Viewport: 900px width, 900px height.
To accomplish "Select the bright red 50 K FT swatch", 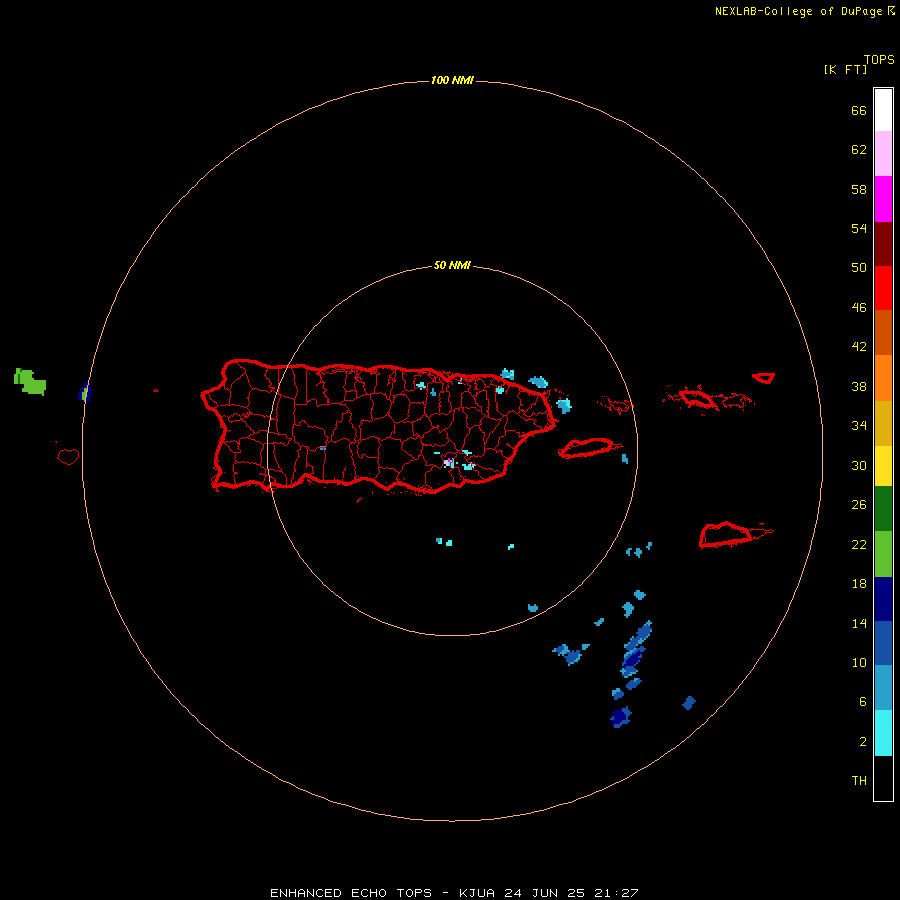I will click(x=883, y=288).
